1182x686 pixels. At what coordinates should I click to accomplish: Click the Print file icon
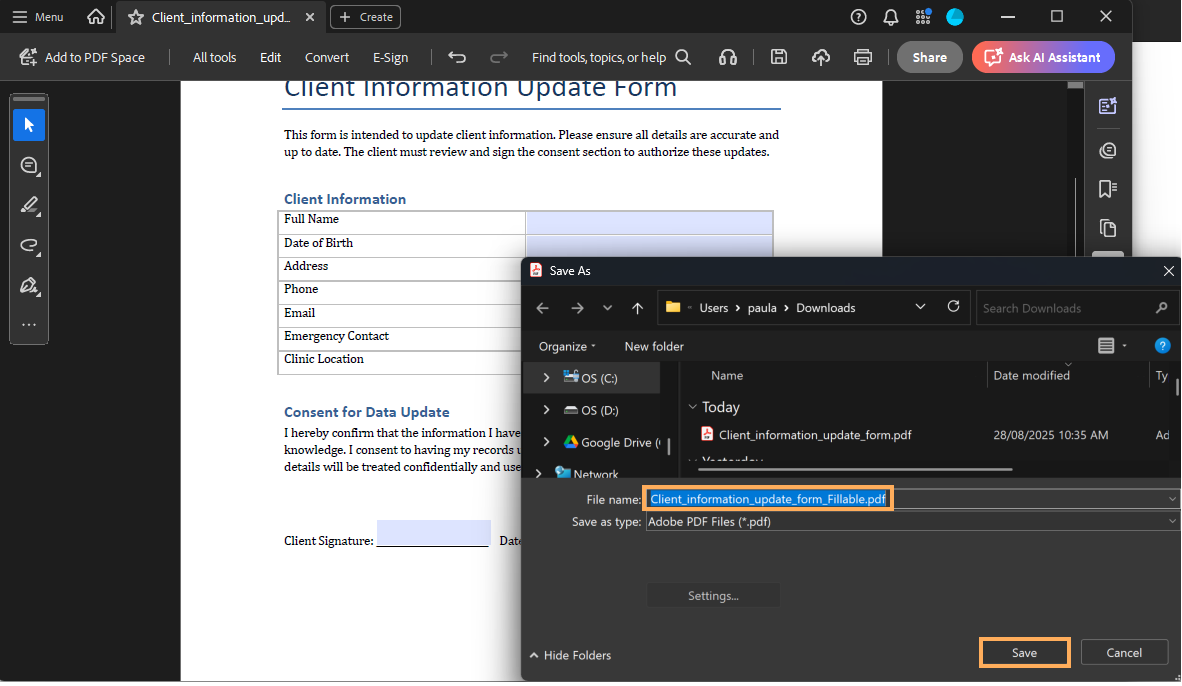point(863,57)
